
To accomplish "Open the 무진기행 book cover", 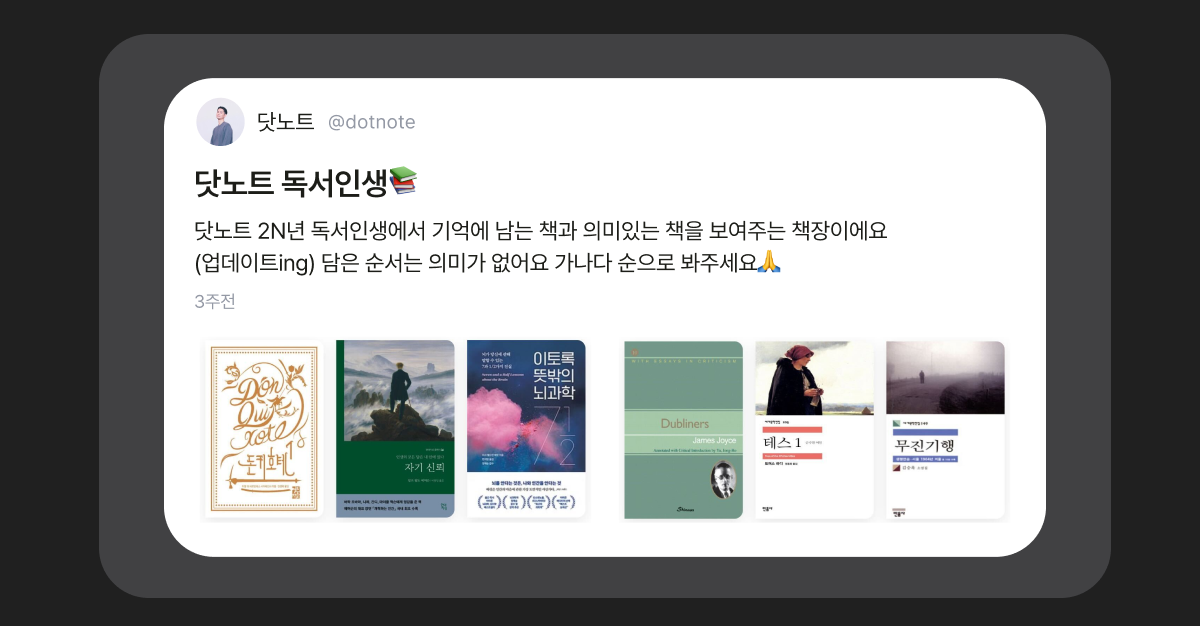I will click(945, 429).
